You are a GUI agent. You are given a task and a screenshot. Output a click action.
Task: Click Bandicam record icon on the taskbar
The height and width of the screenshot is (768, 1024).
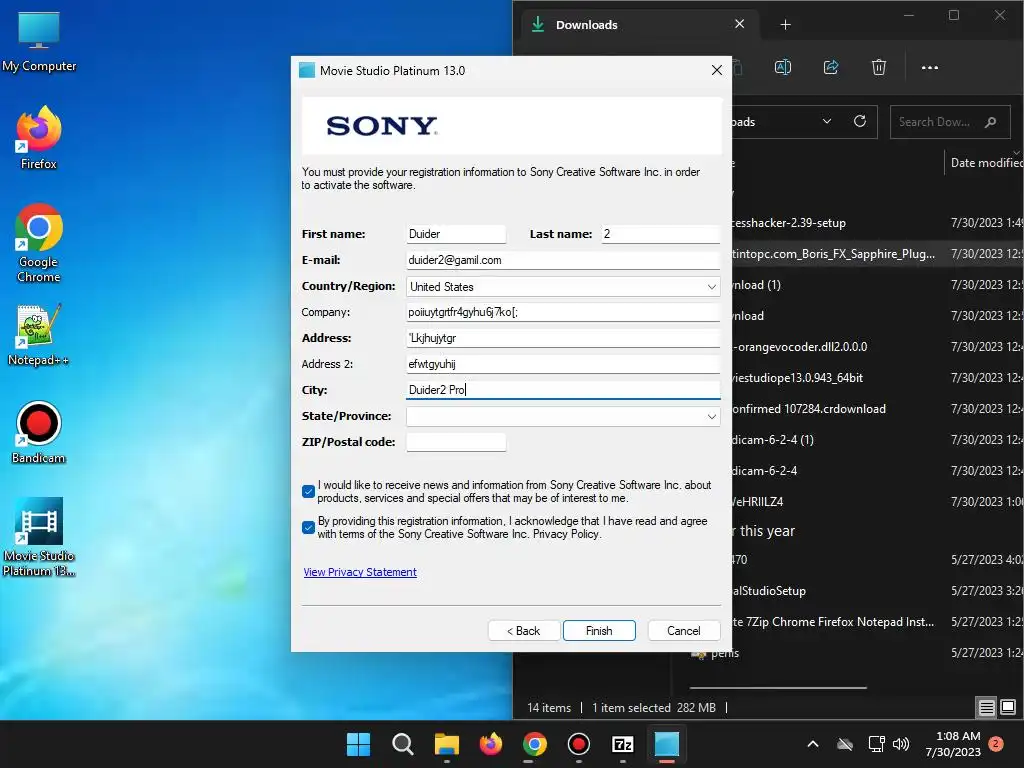pyautogui.click(x=579, y=744)
